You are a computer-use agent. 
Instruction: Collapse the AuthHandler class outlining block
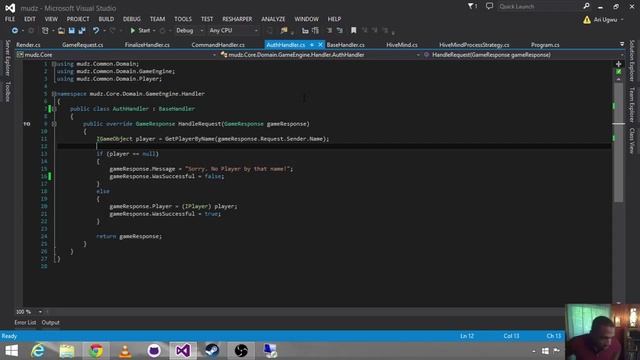[54, 109]
